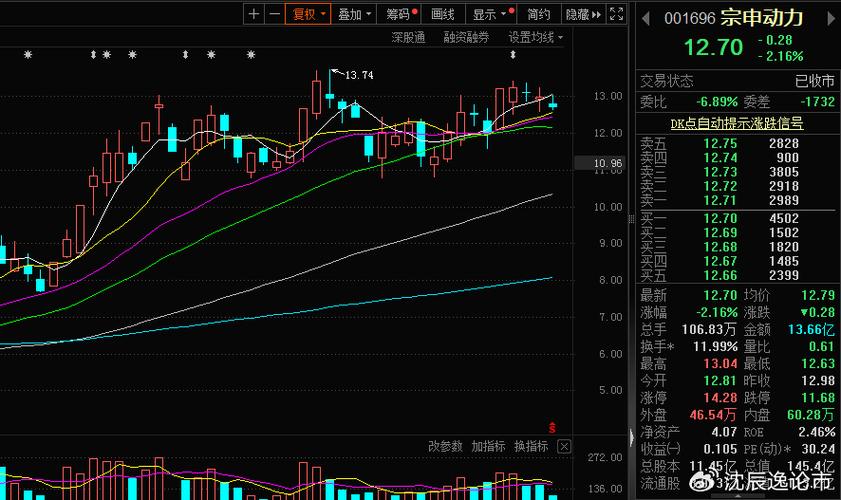Image resolution: width=841 pixels, height=500 pixels.
Task: Click the 13.74 high price marker
Action: coord(359,75)
